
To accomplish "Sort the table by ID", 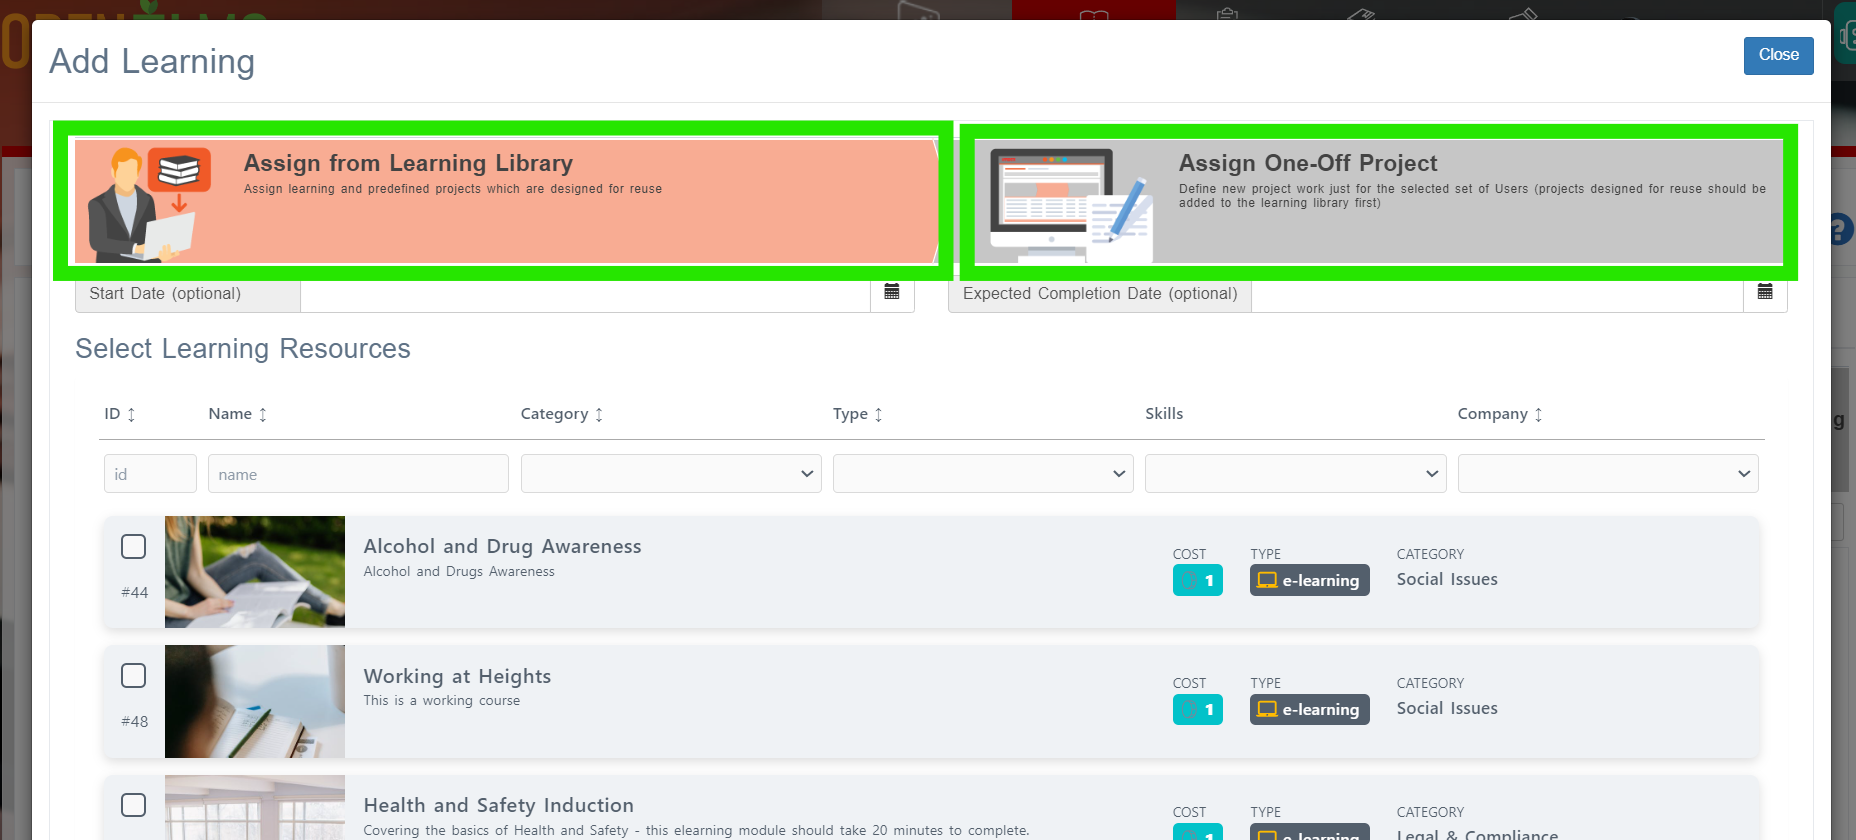I will click(120, 414).
